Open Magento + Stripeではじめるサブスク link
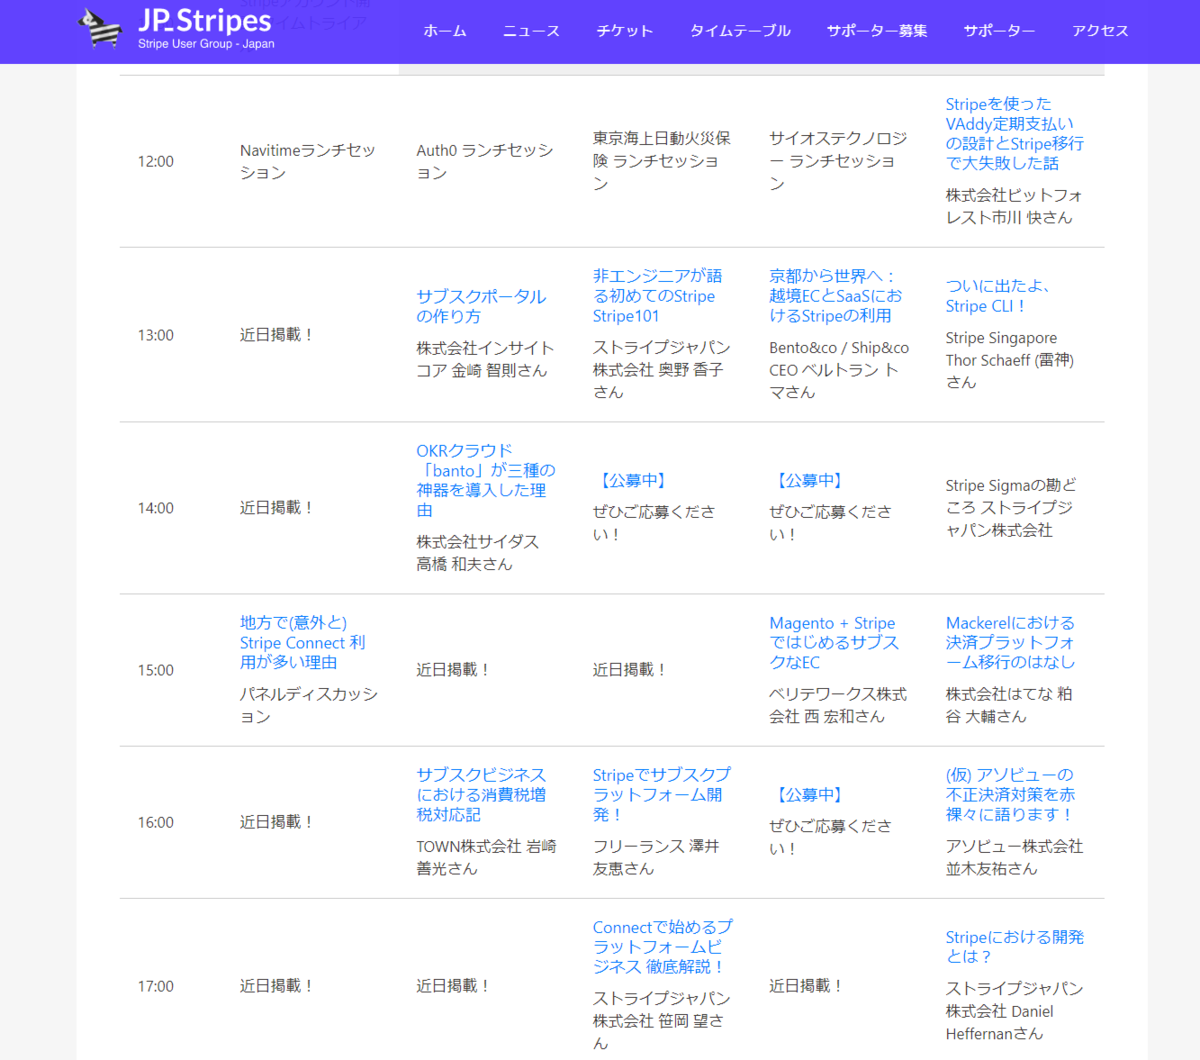 click(834, 642)
